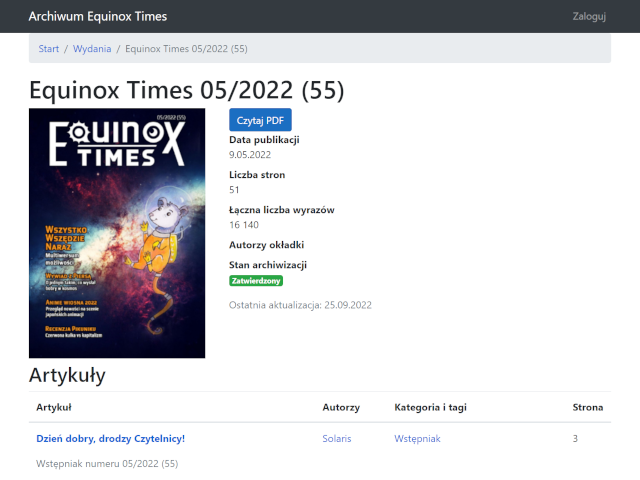Click the Czytaj PDF button
640x480 pixels.
(x=260, y=120)
